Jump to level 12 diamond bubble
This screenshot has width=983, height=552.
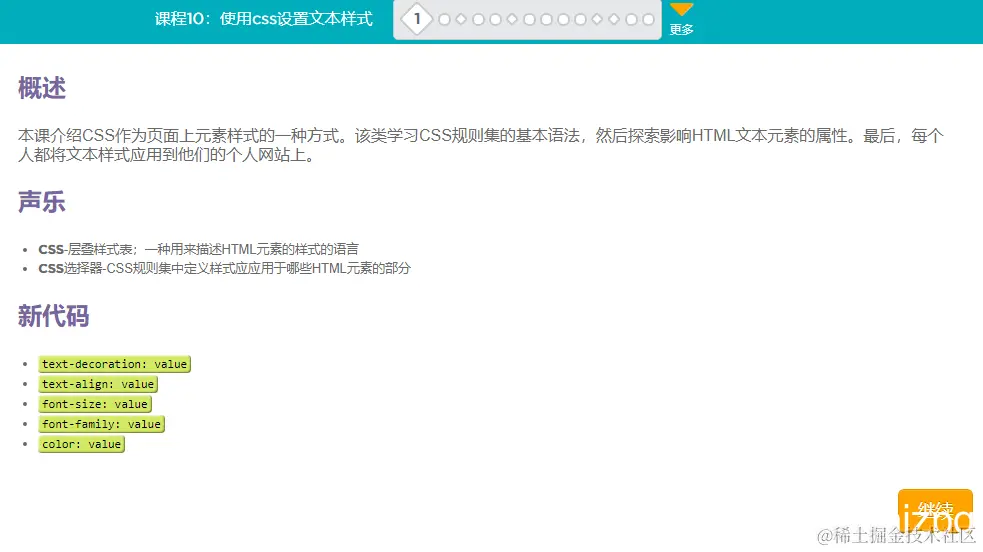(614, 20)
